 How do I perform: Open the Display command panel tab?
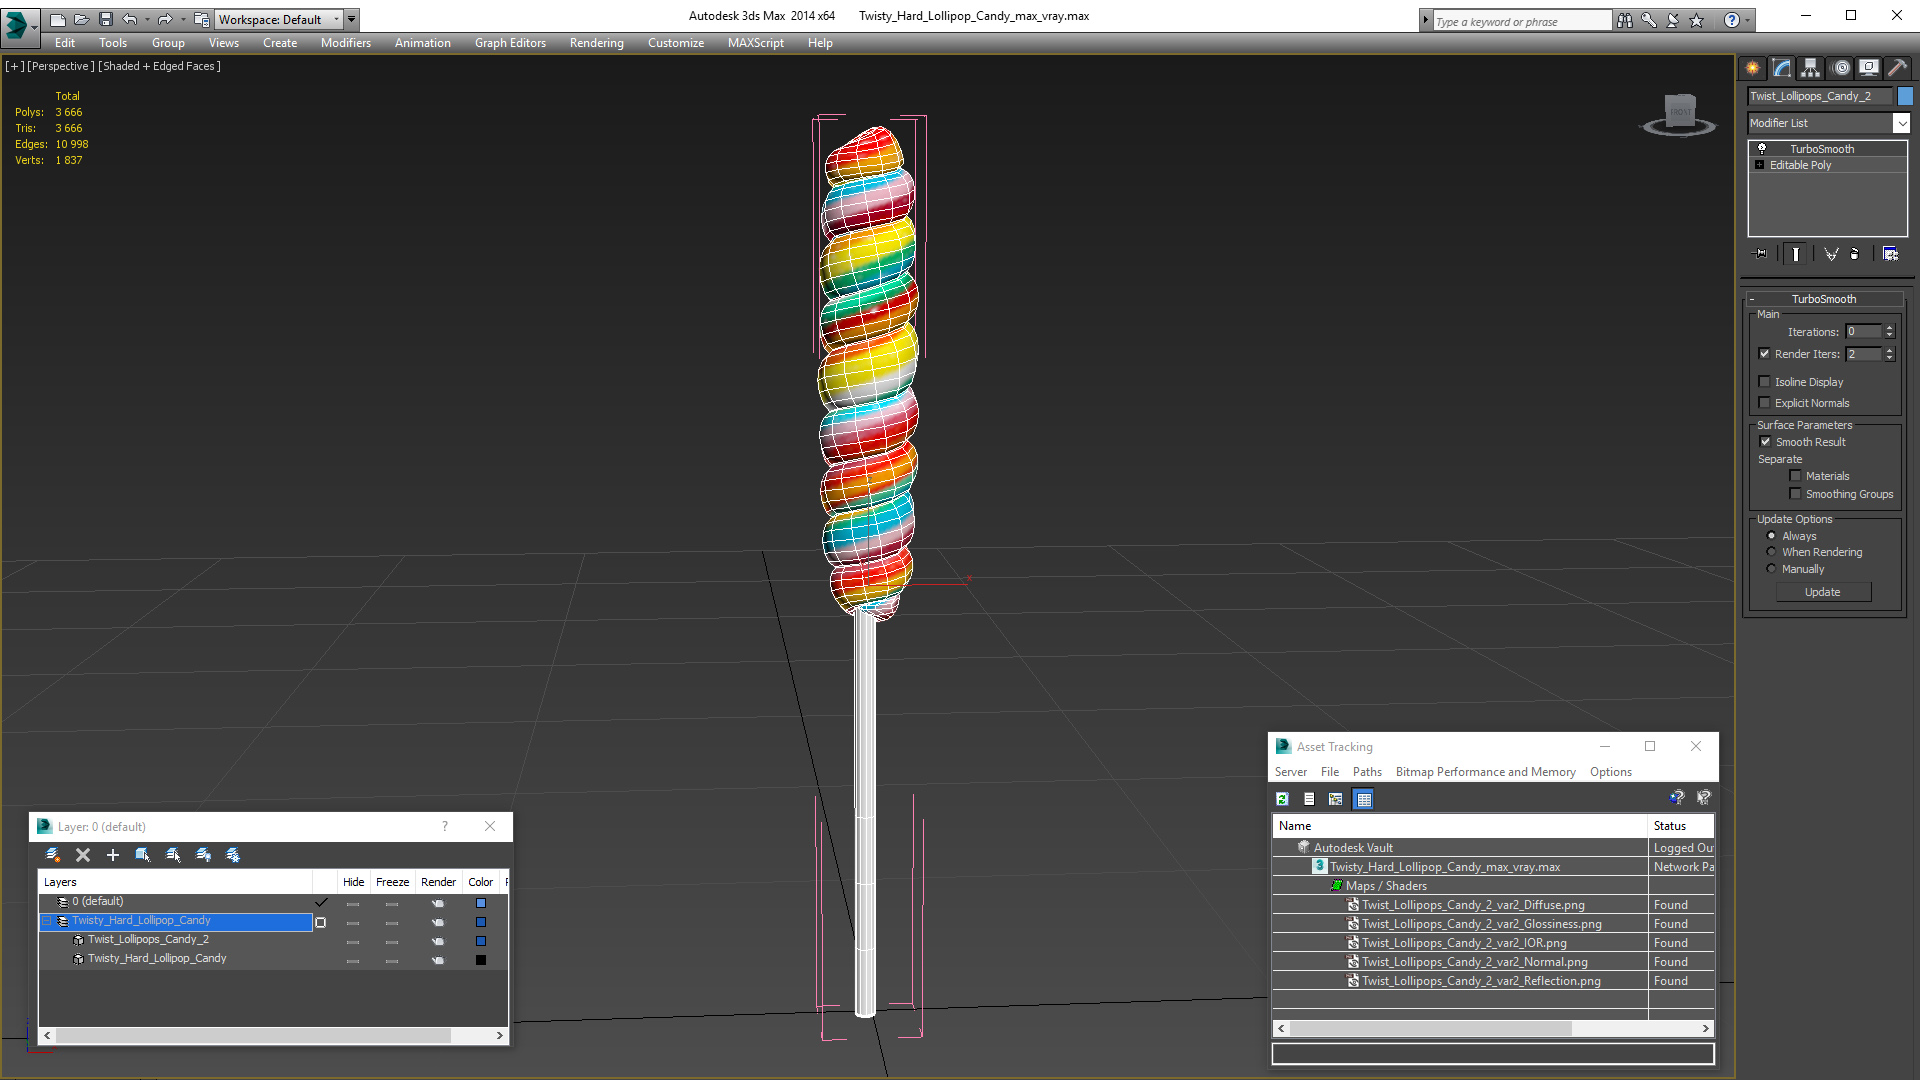pyautogui.click(x=1868, y=68)
